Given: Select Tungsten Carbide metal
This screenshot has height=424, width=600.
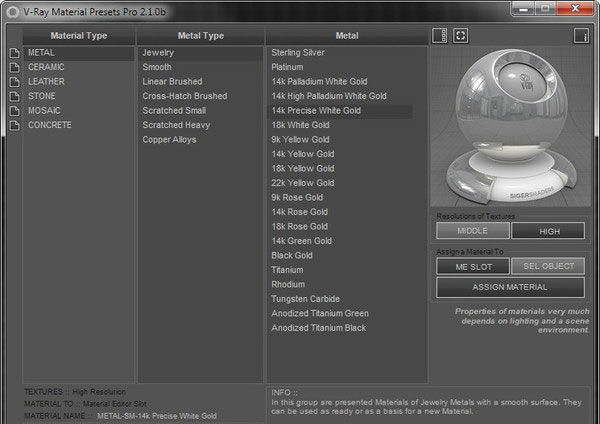Looking at the screenshot, I should click(x=341, y=299).
